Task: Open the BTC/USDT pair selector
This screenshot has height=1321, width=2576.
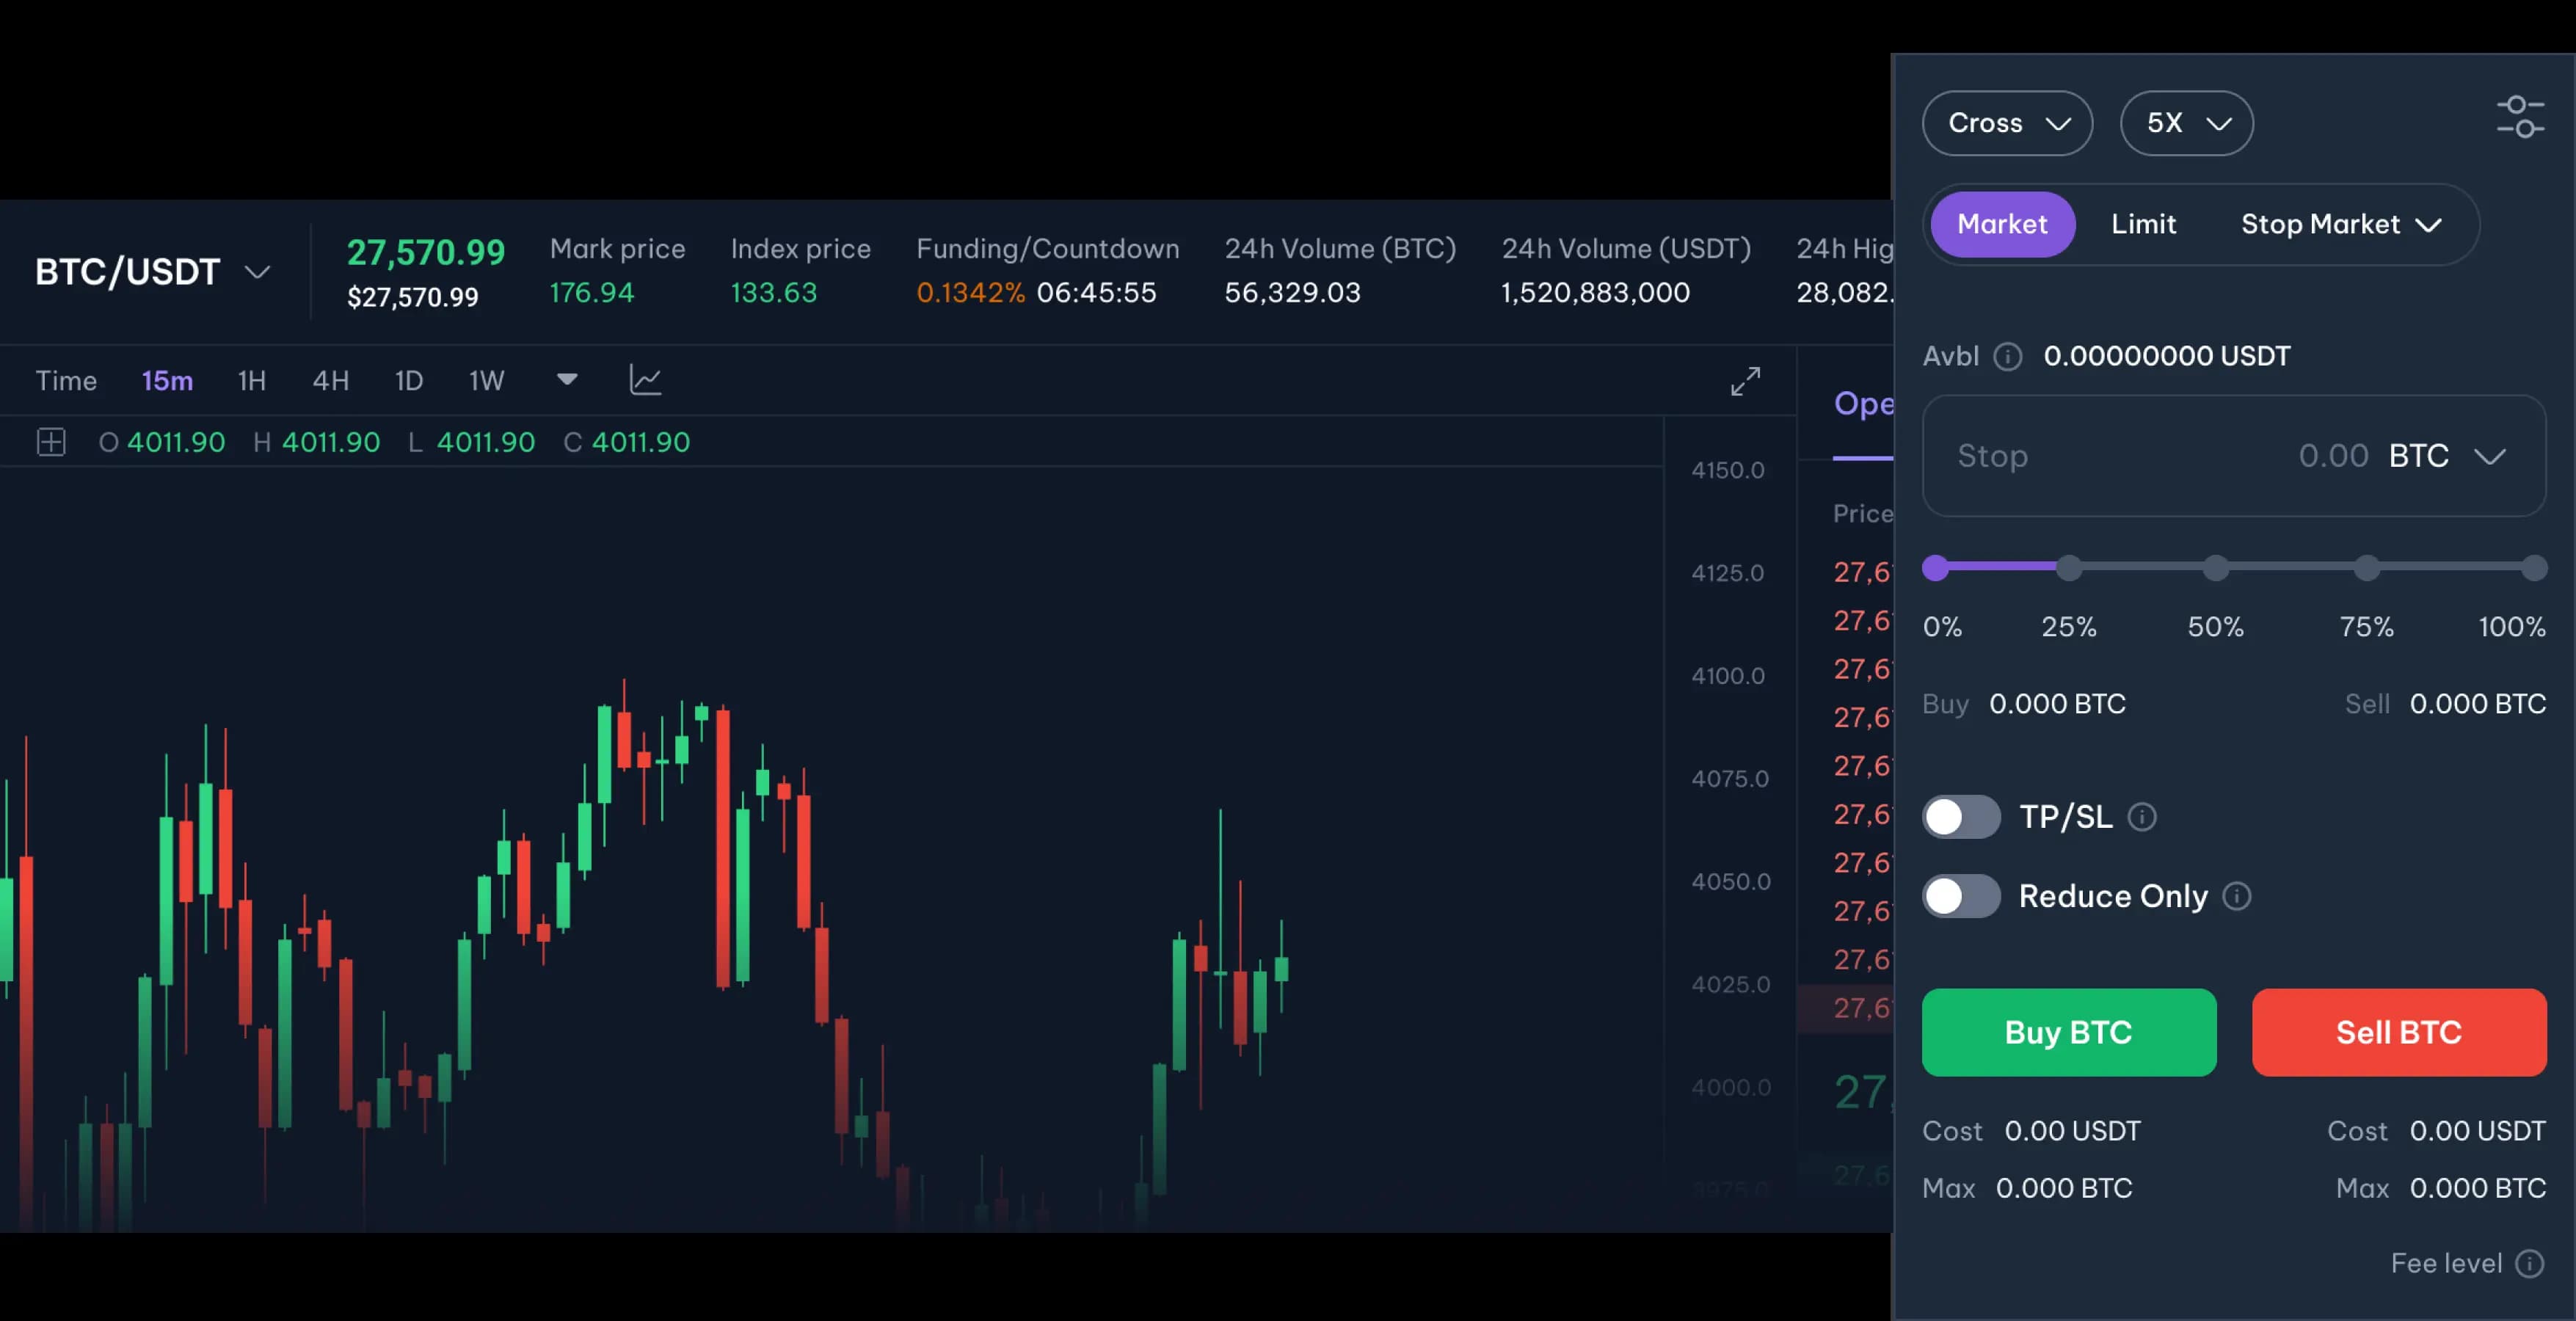Action: click(153, 272)
